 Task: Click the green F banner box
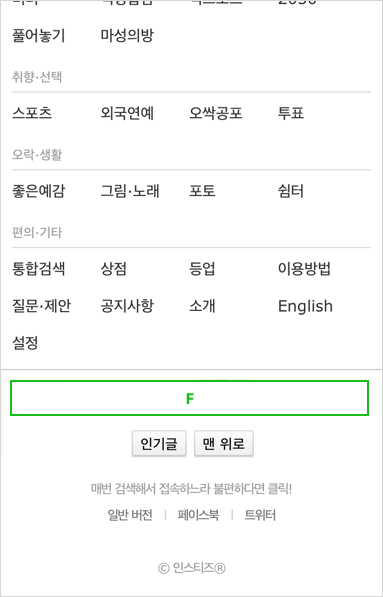click(189, 398)
